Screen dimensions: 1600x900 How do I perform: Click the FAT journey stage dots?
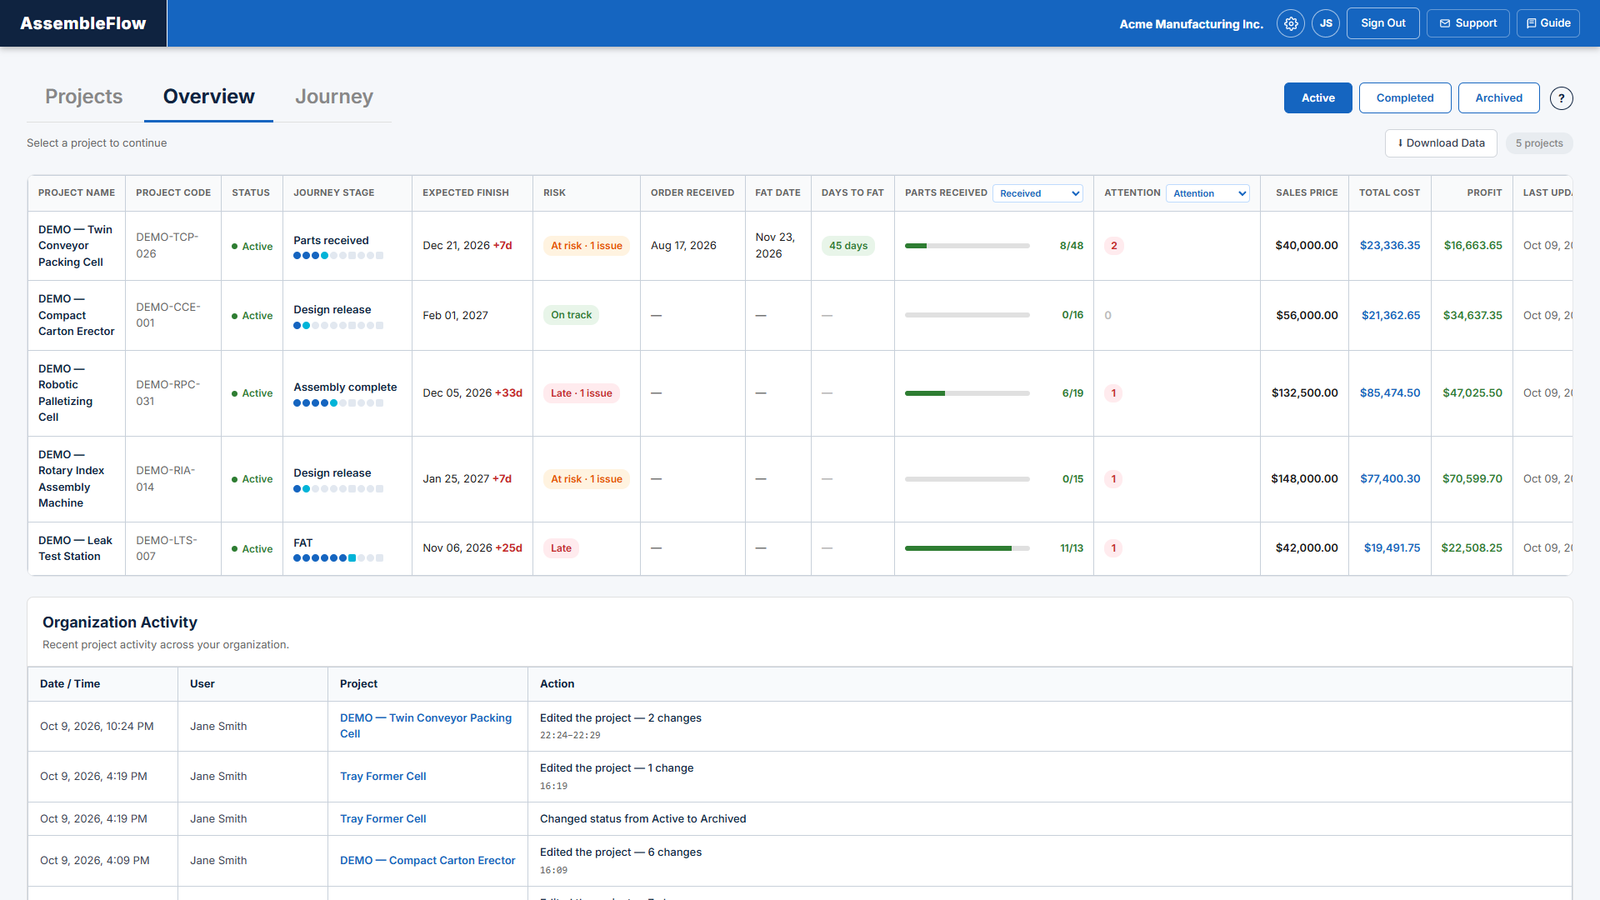pyautogui.click(x=338, y=558)
